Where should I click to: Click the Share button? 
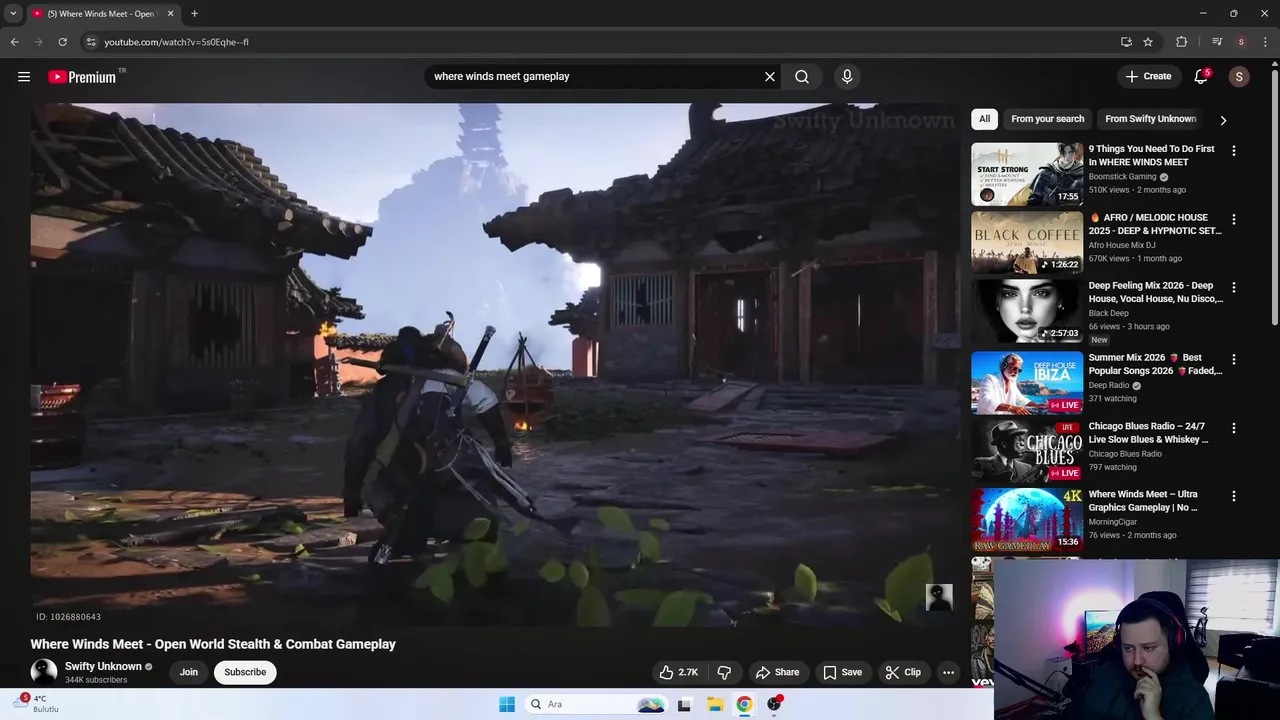click(x=777, y=672)
